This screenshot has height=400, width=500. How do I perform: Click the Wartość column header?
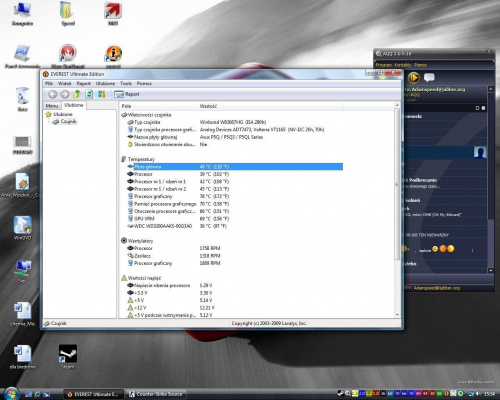coord(270,106)
